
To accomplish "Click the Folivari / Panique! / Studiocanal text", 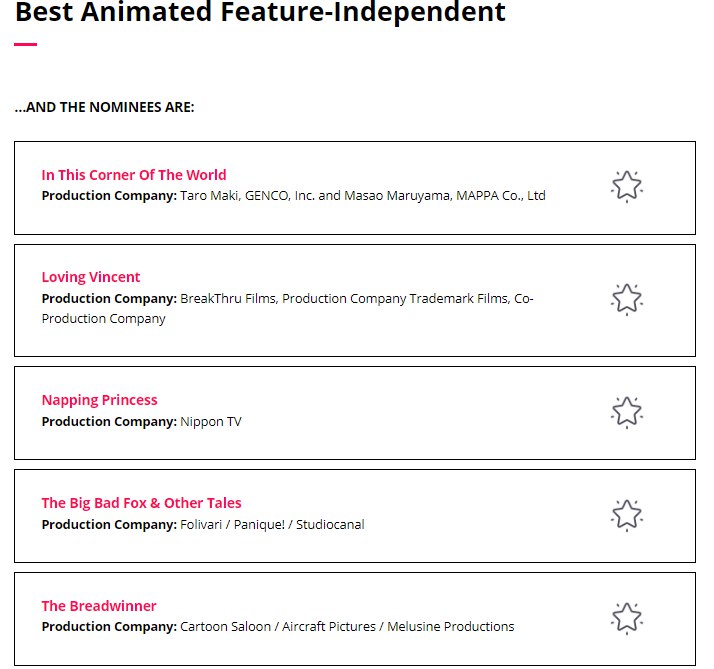I will click(x=272, y=525).
